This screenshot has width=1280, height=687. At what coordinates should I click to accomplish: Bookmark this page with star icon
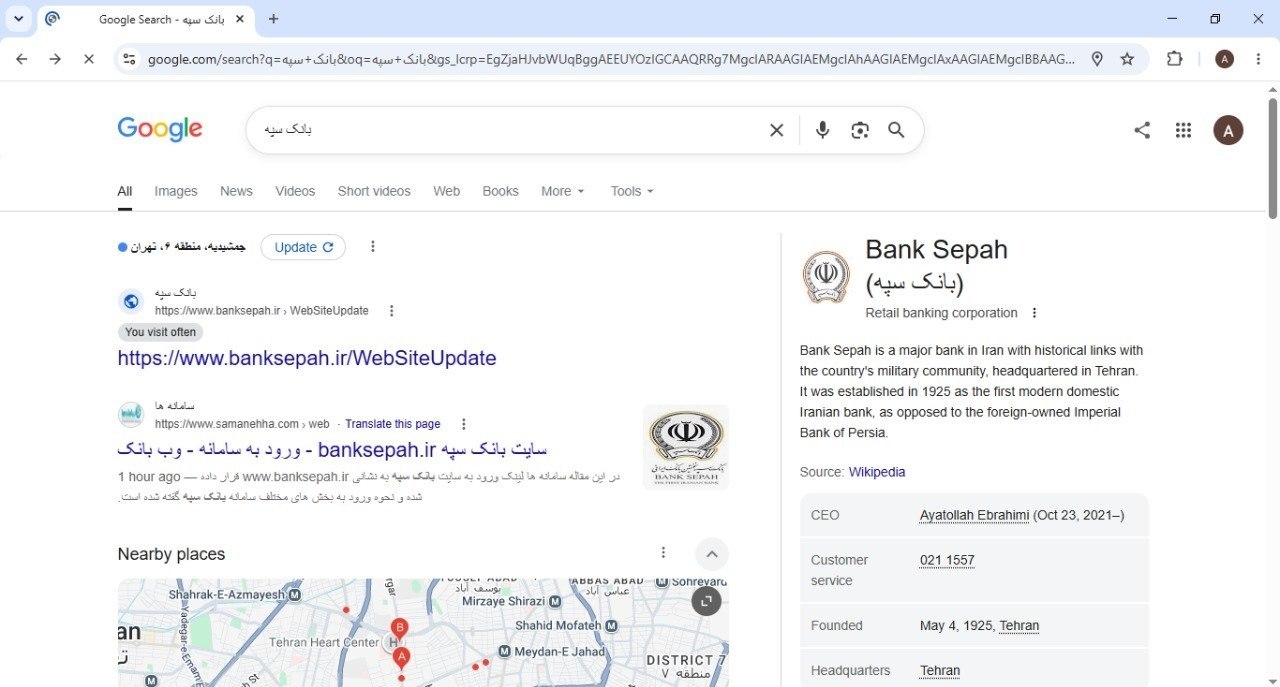point(1127,59)
